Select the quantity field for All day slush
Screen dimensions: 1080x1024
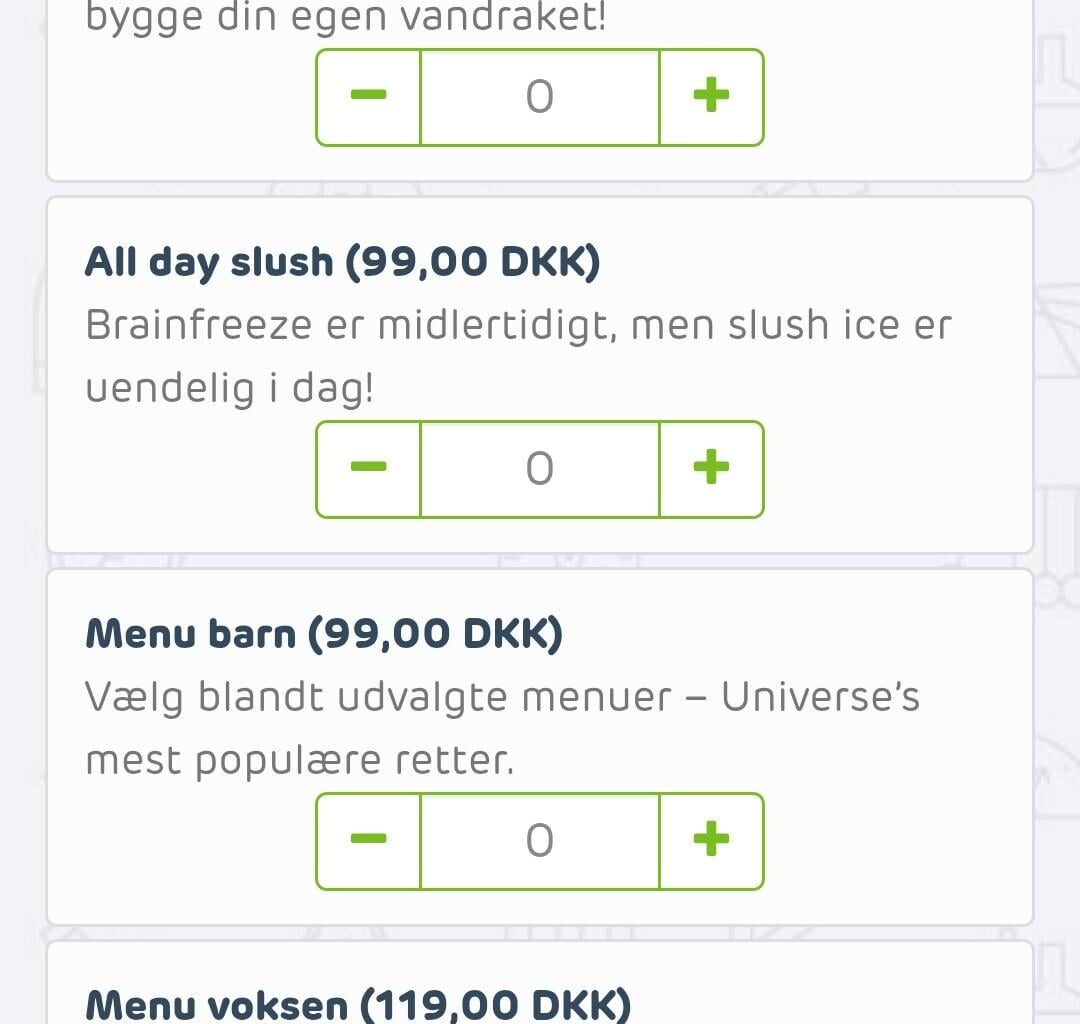(x=540, y=468)
